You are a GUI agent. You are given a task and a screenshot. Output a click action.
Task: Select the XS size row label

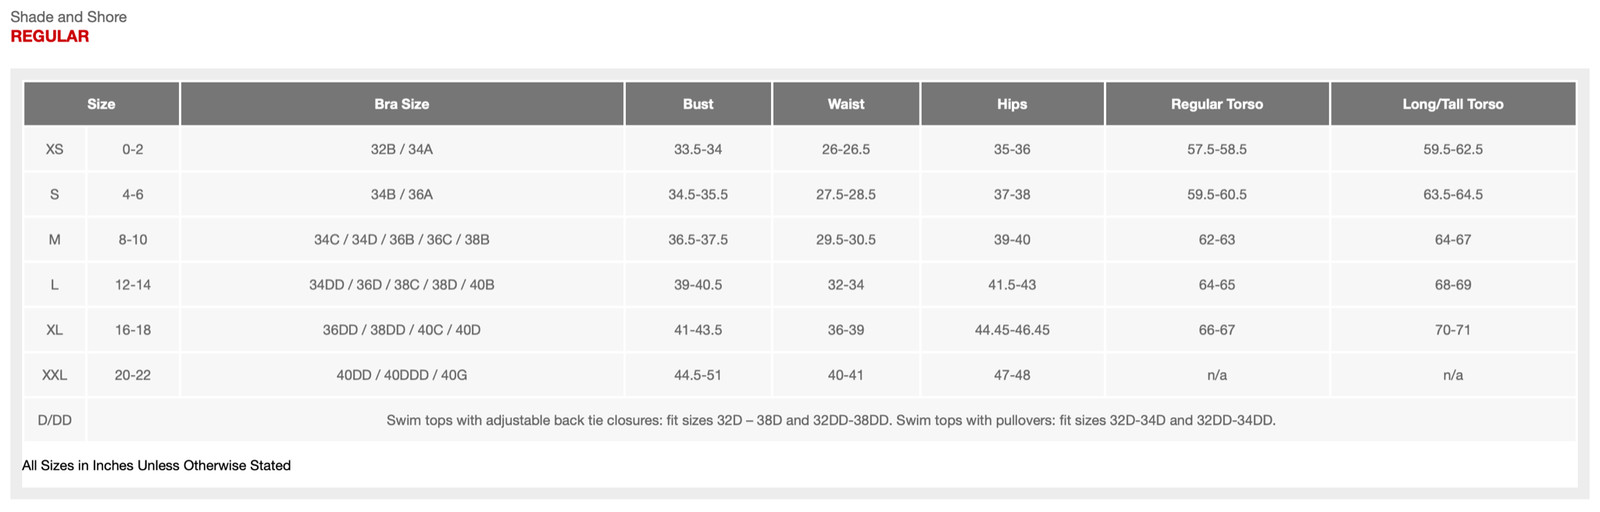click(x=55, y=149)
